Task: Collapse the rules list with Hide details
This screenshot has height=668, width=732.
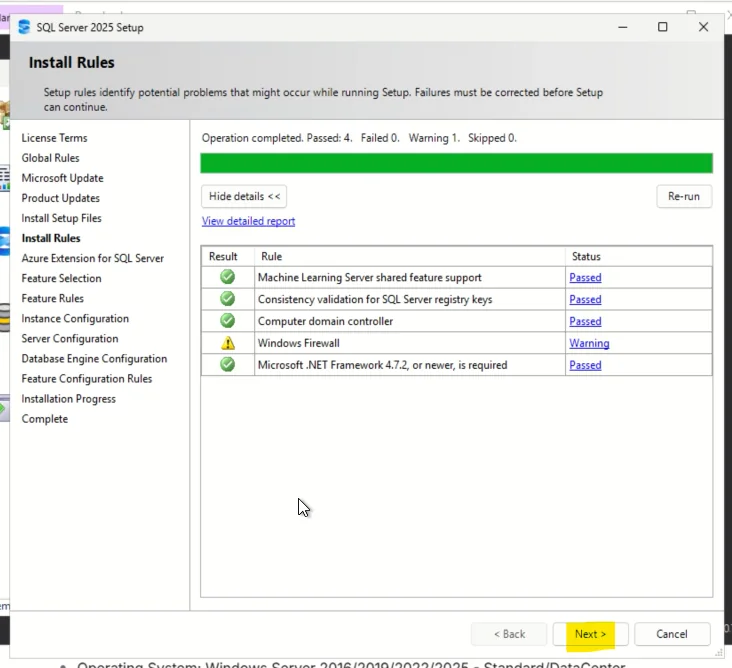Action: click(244, 197)
